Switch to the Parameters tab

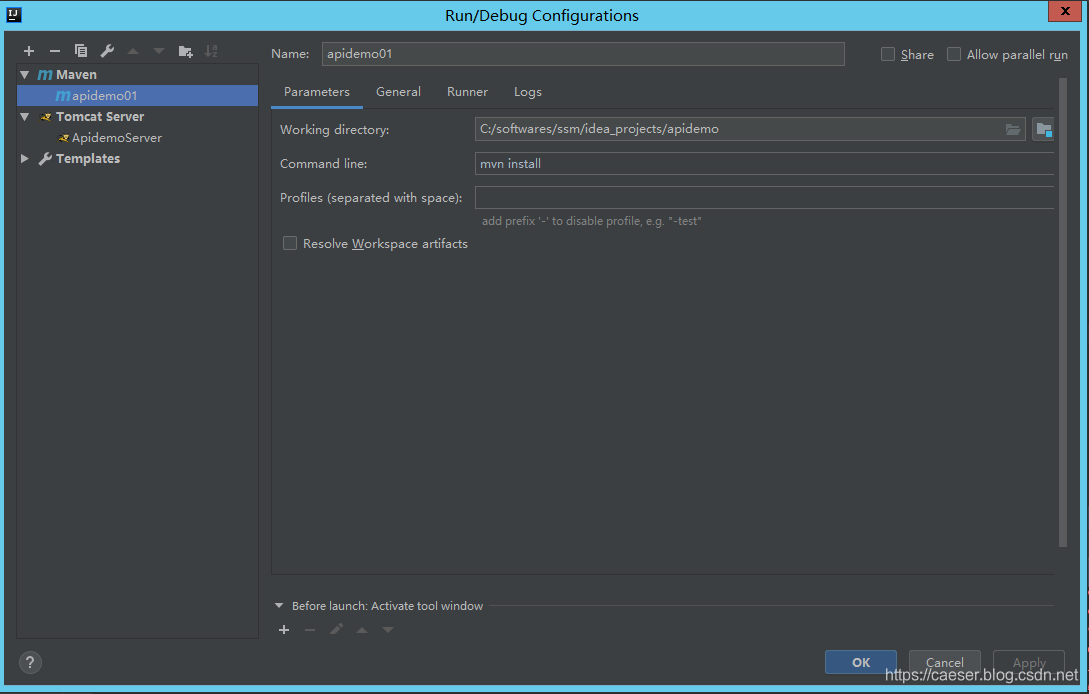click(317, 92)
